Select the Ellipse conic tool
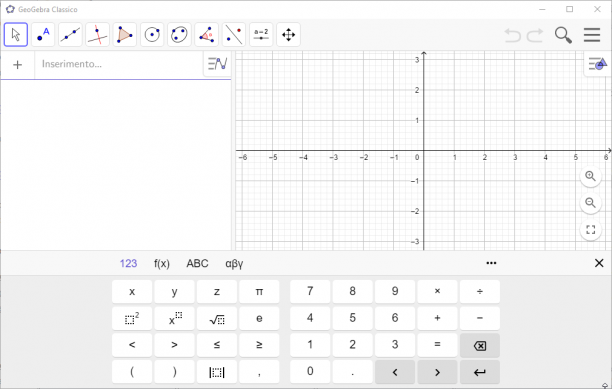 [x=179, y=35]
